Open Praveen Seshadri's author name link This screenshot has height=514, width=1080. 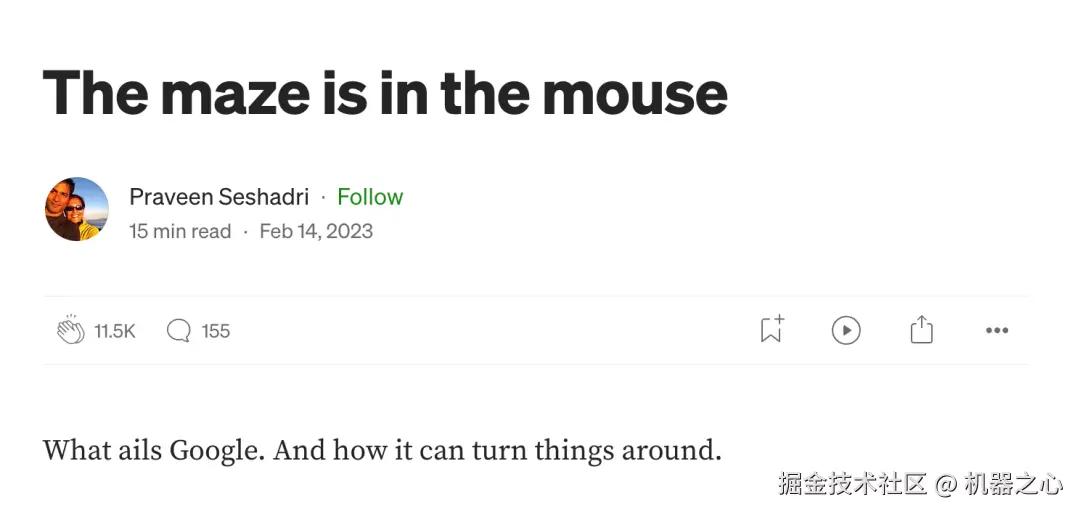pos(219,197)
